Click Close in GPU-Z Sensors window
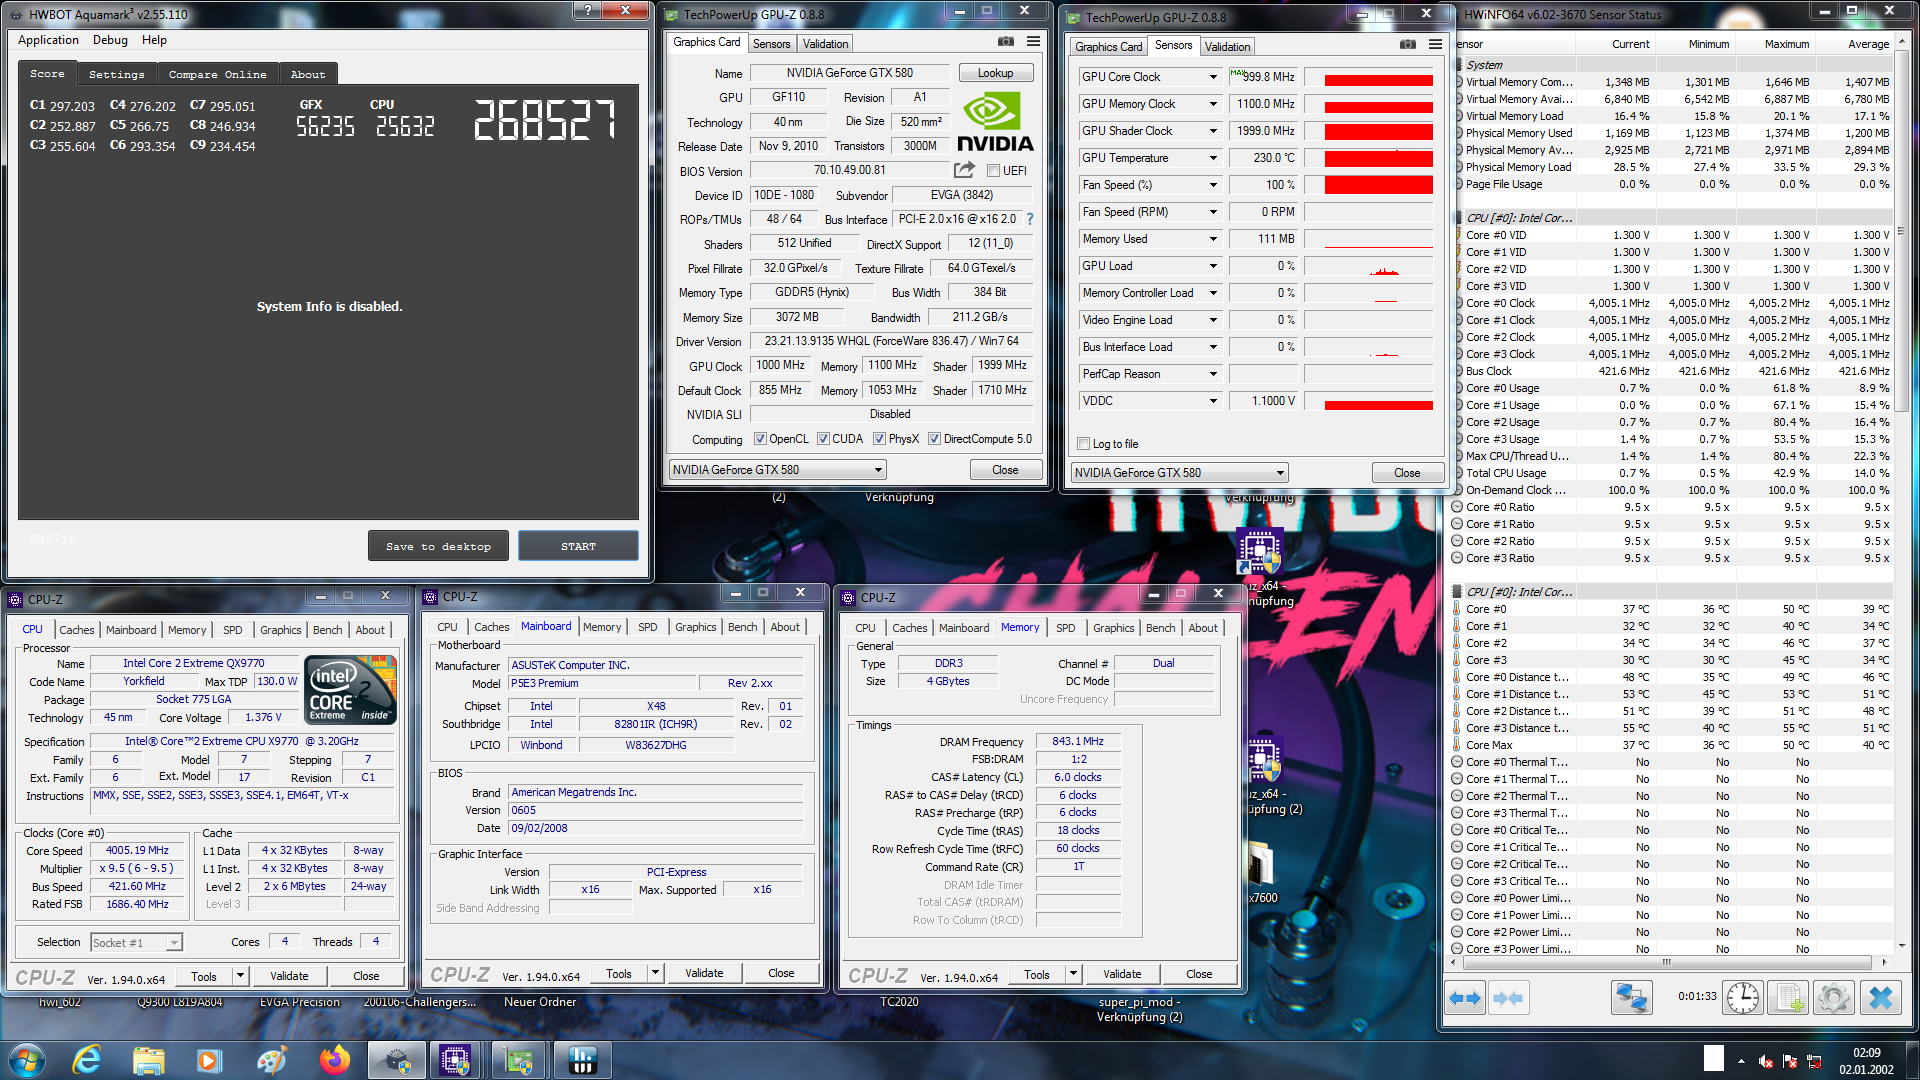Viewport: 1920px width, 1080px height. 1407,473
